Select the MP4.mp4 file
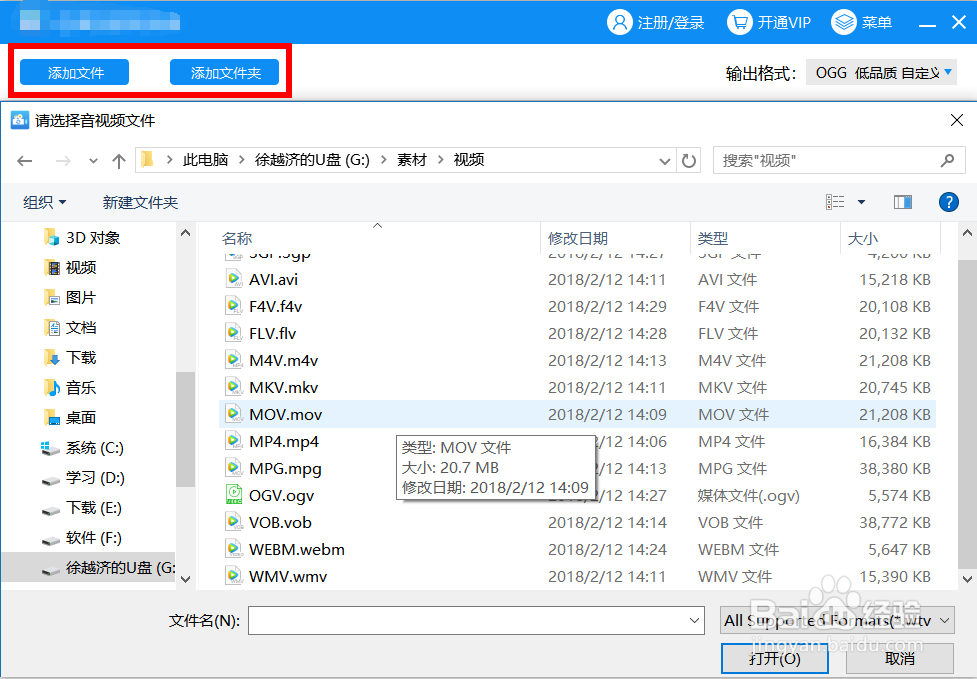The height and width of the screenshot is (679, 977). click(577, 441)
